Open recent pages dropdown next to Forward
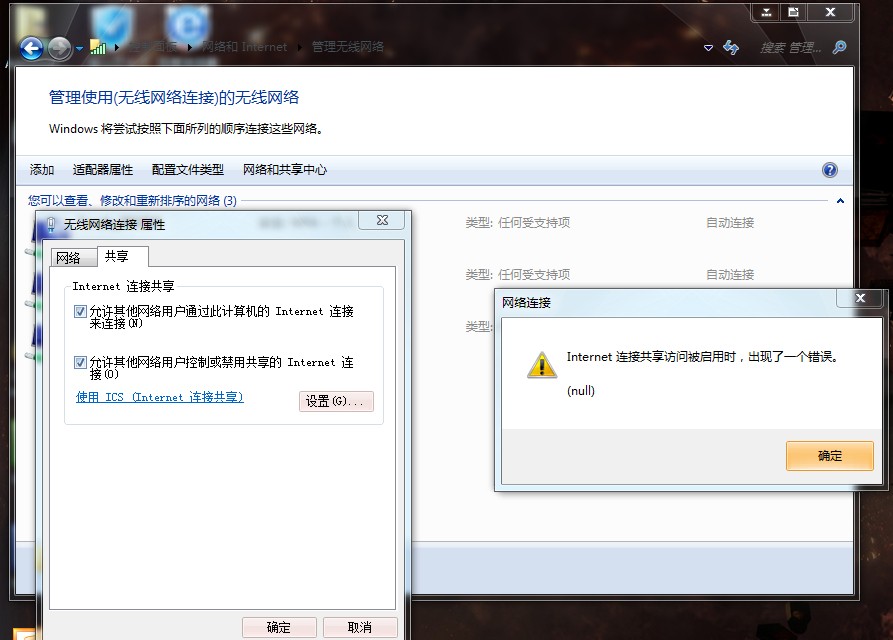Viewport: 893px width, 640px height. tap(79, 48)
